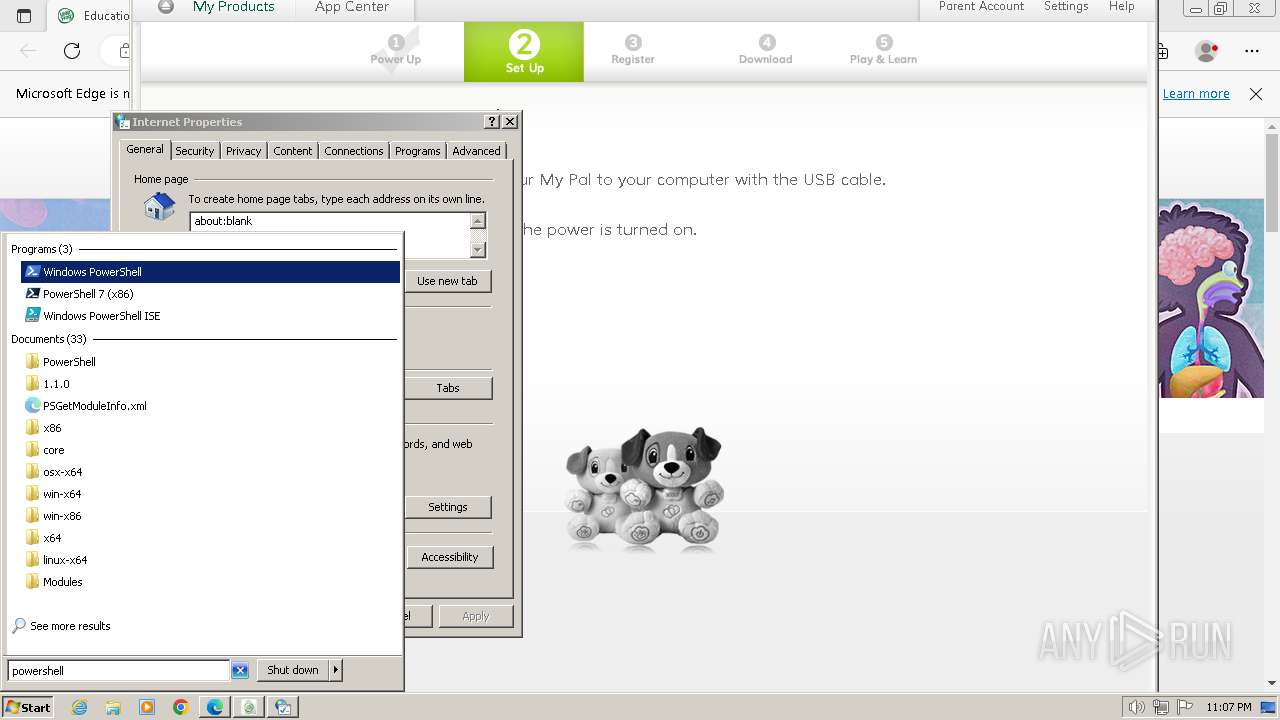
Task: Click the clock showing 11:07 PM
Action: pyautogui.click(x=1229, y=707)
